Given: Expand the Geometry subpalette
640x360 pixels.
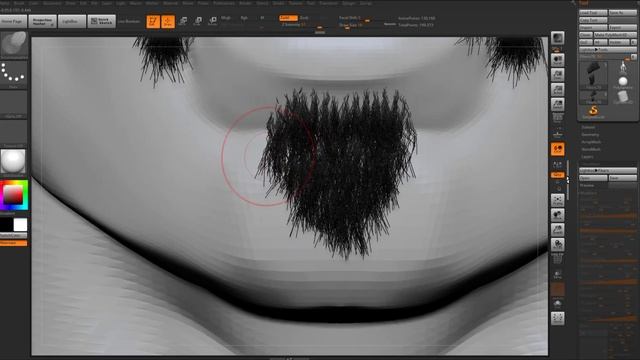Looking at the screenshot, I should click(590, 135).
